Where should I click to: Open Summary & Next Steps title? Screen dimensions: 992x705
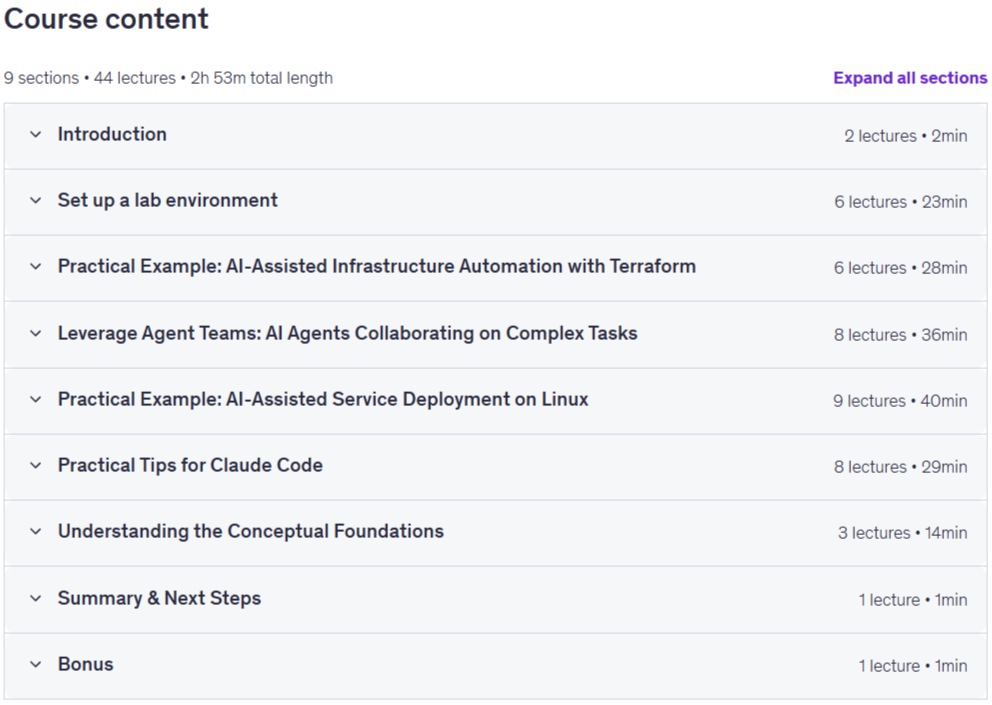[x=159, y=598]
